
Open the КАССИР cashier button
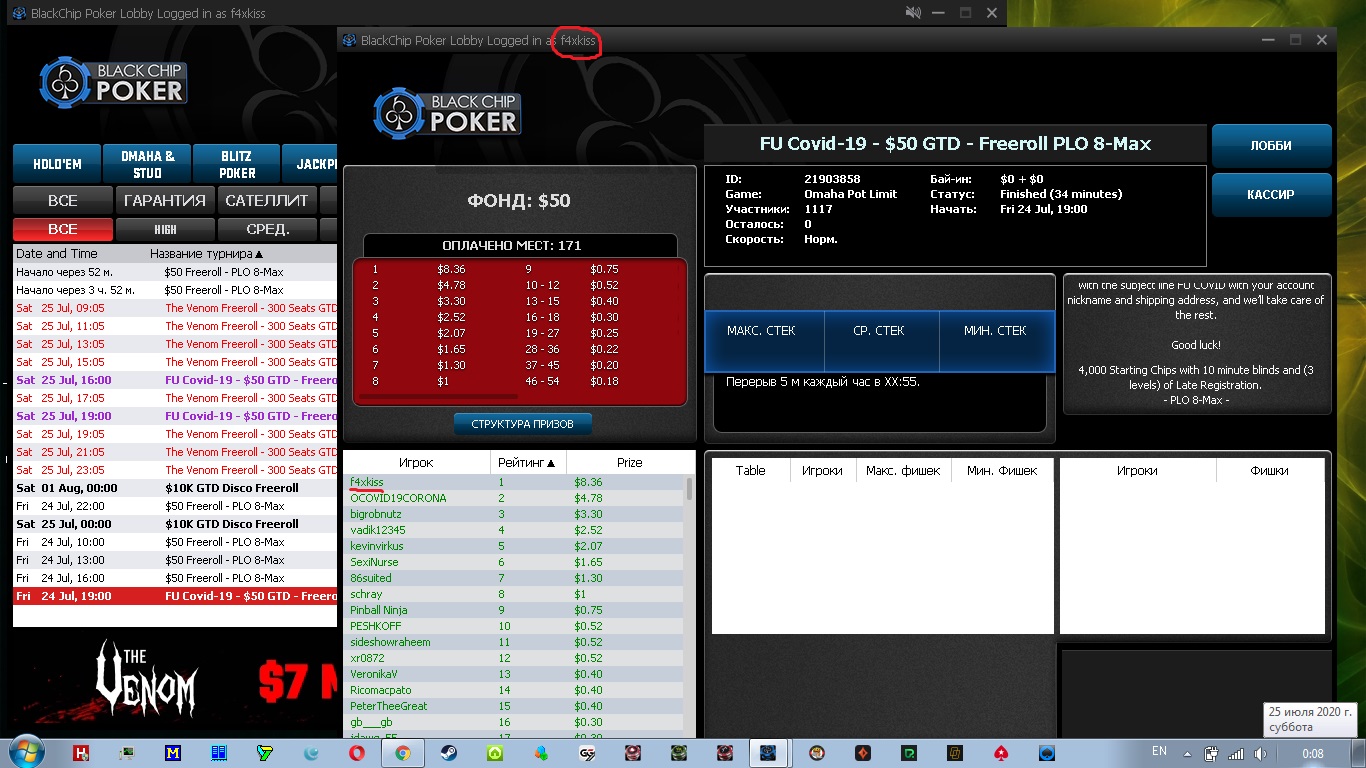(1271, 195)
